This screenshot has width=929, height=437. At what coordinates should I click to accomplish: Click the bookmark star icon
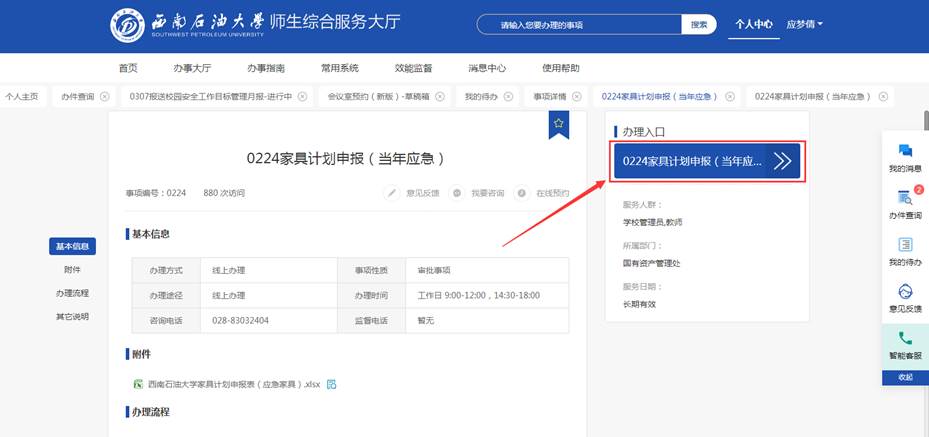559,122
